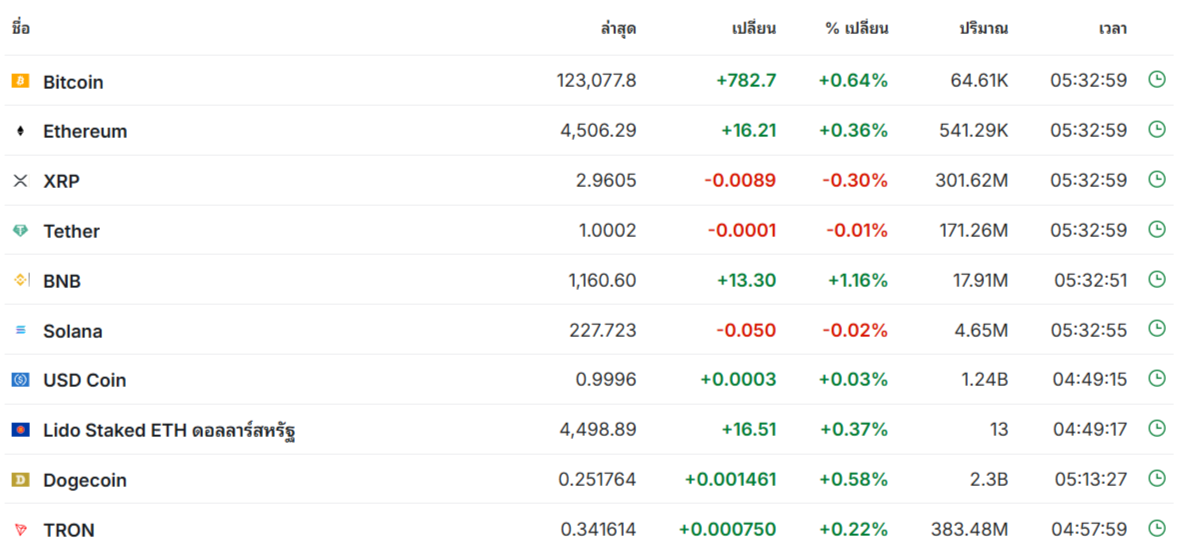Click the BNB logo icon

[x=20, y=281]
